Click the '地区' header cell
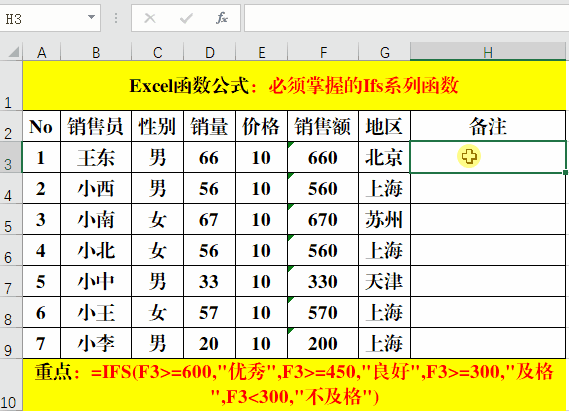This screenshot has width=569, height=411. (384, 126)
